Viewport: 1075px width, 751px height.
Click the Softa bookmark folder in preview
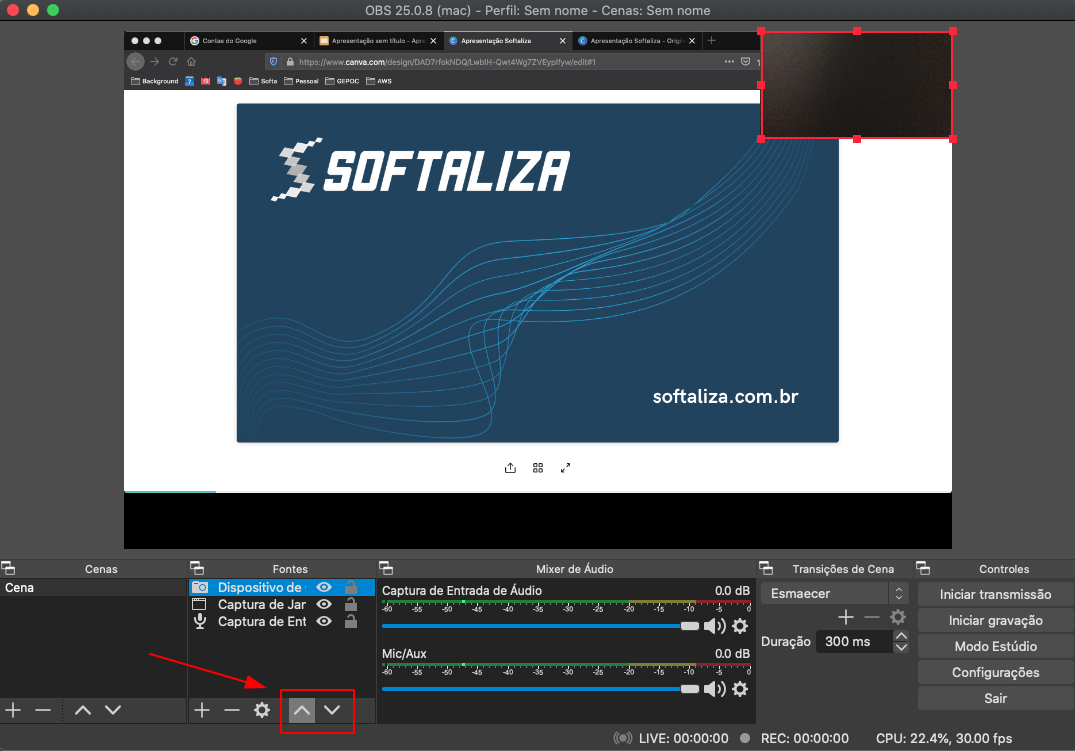pyautogui.click(x=263, y=81)
